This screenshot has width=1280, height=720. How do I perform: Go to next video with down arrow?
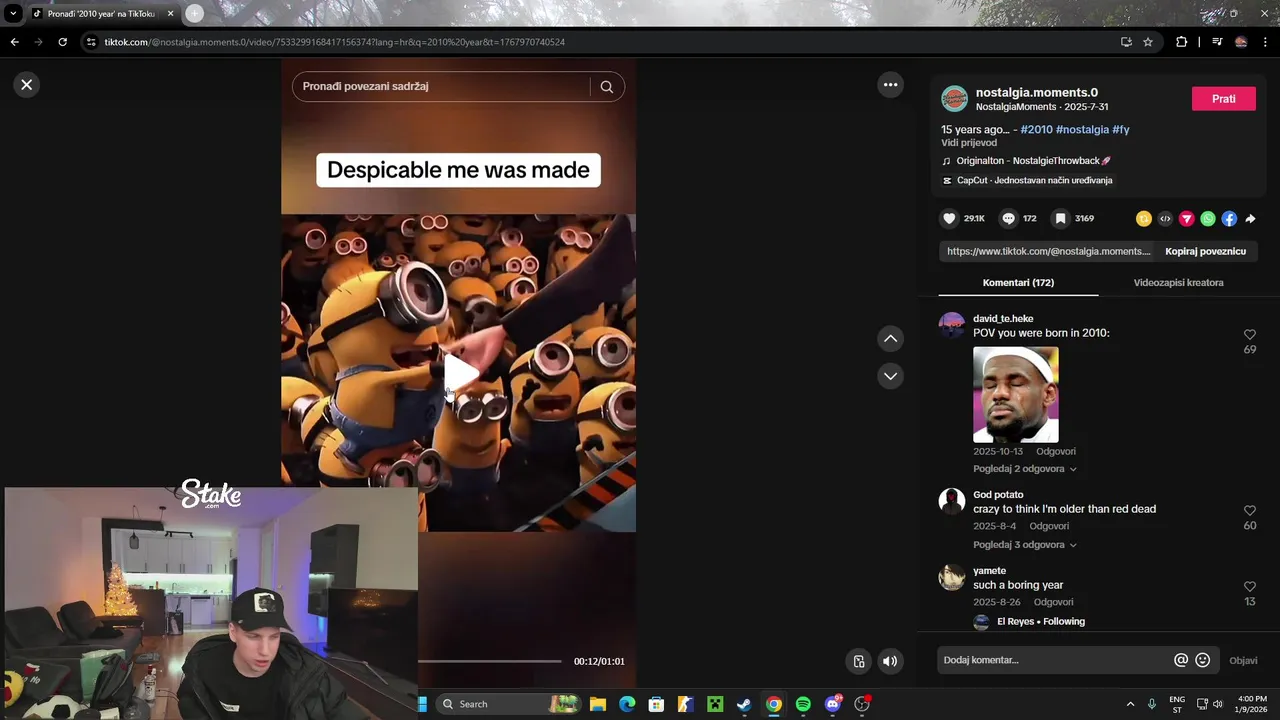click(x=890, y=376)
